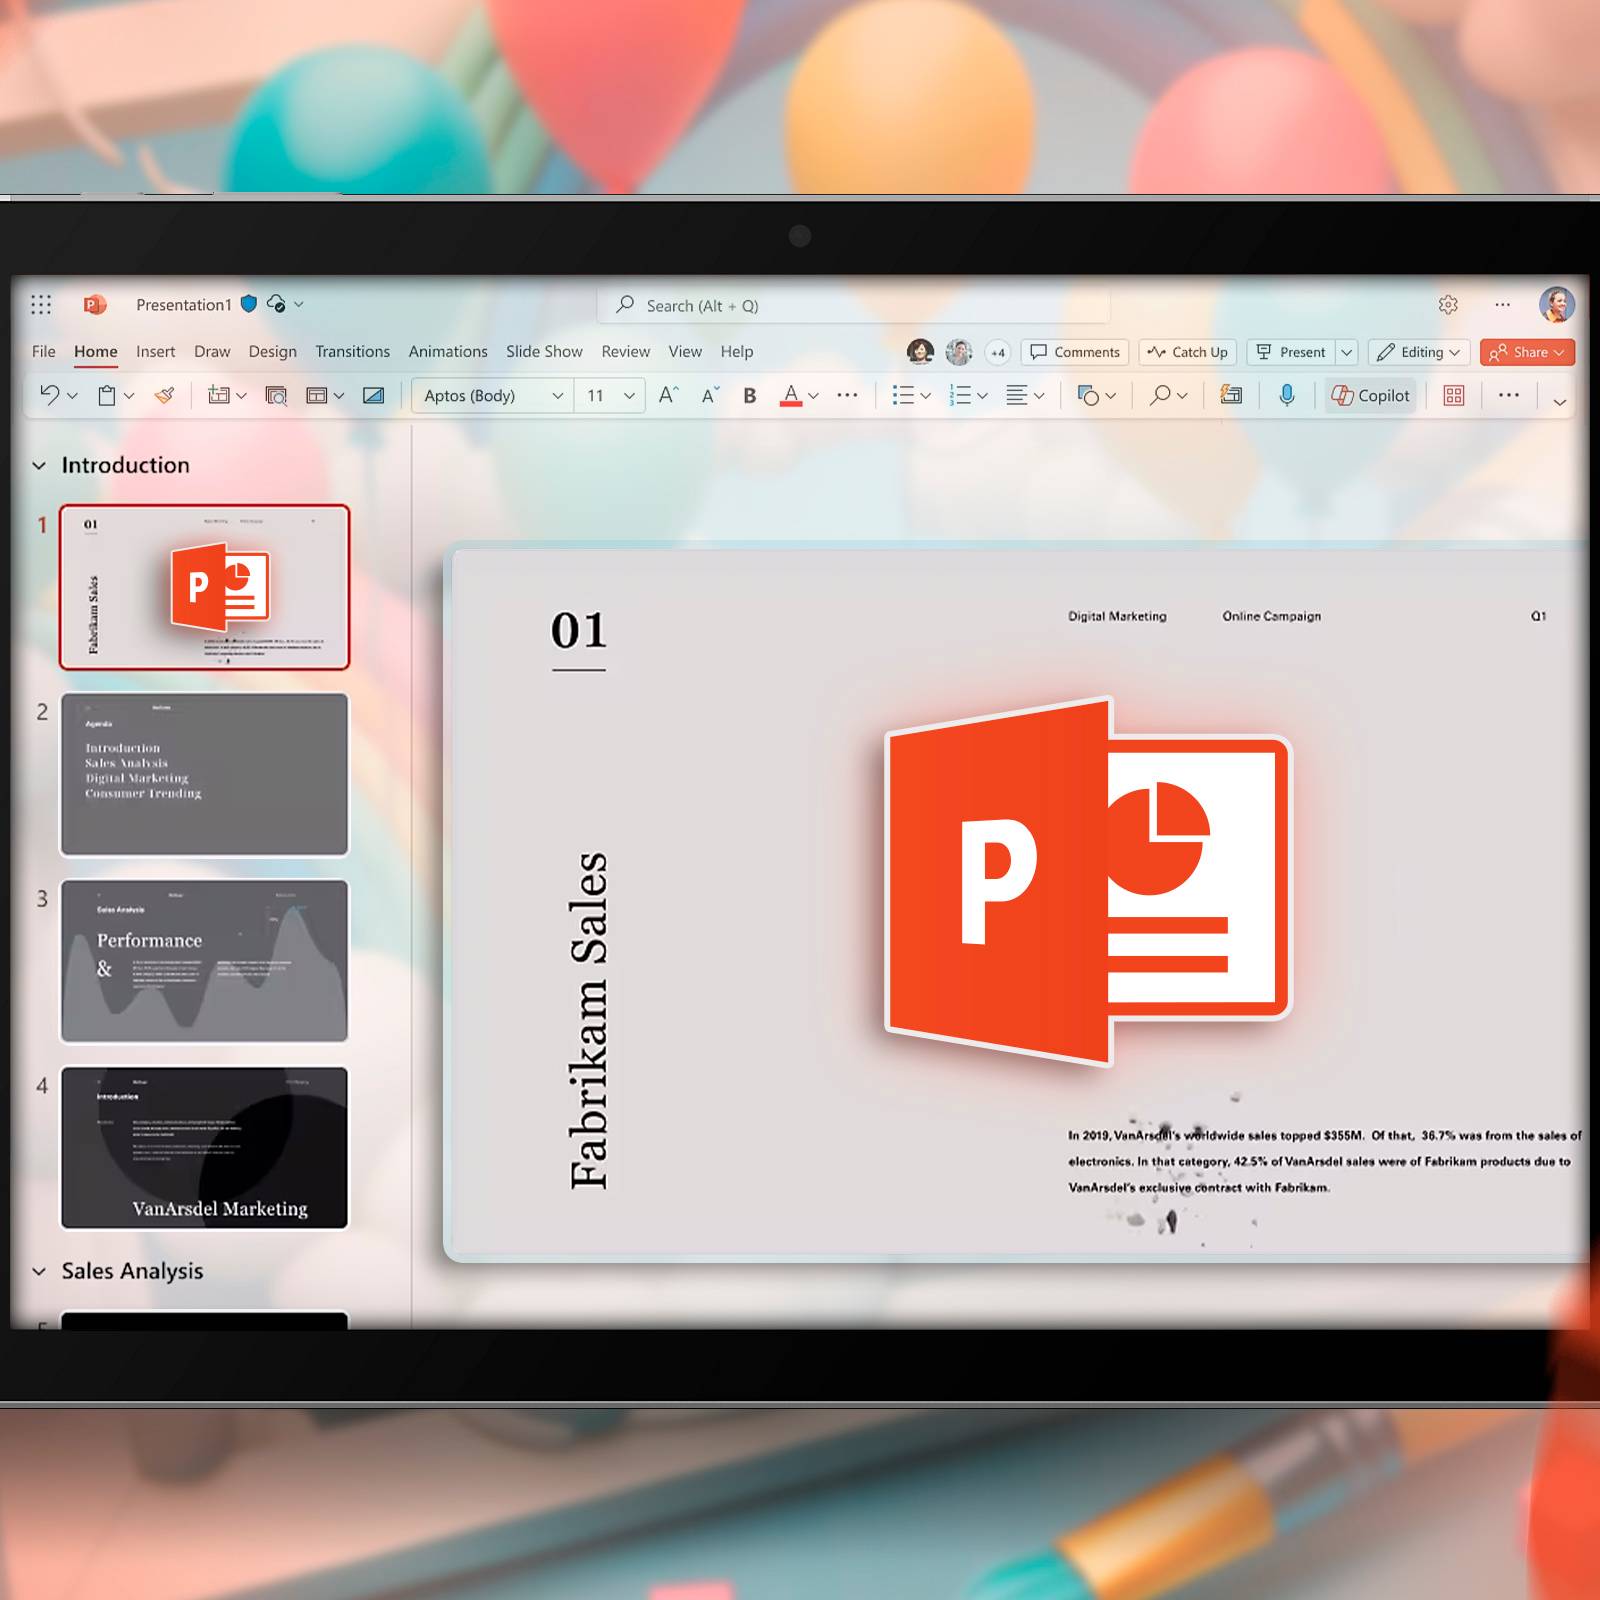Screen dimensions: 1600x1600
Task: Decrease the font size
Action: click(x=710, y=395)
